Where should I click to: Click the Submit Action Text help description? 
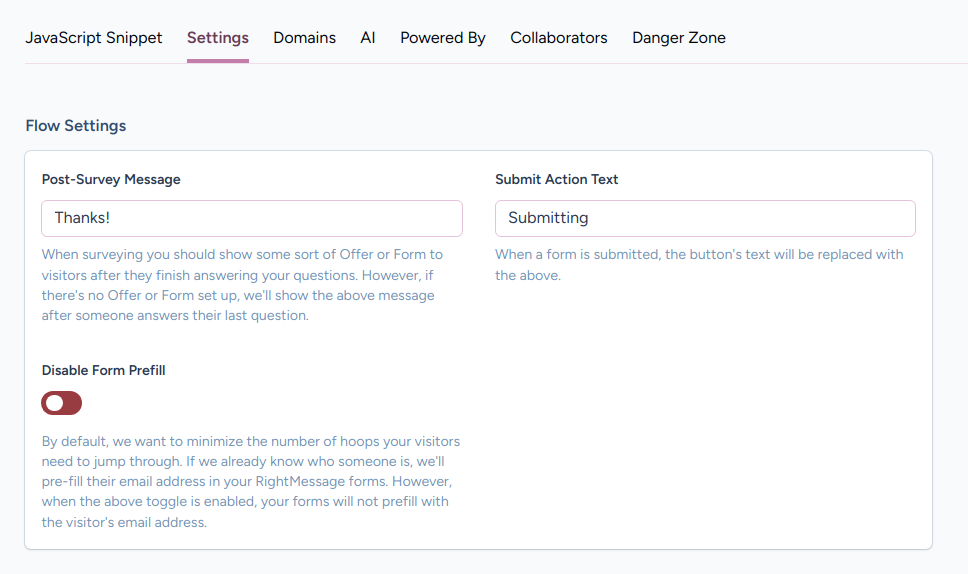698,265
